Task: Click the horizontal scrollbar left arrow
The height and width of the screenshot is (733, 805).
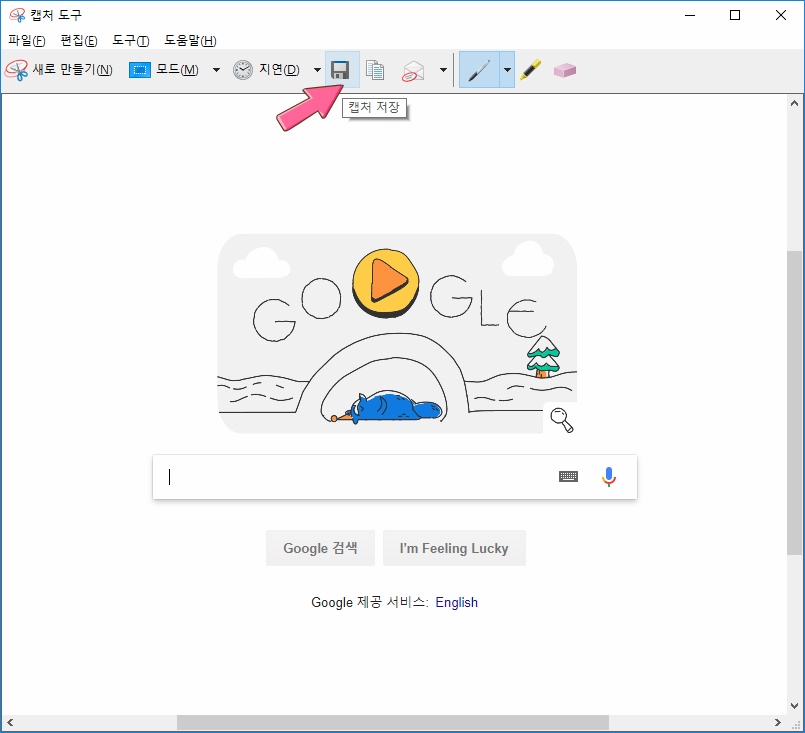Action: (10, 722)
